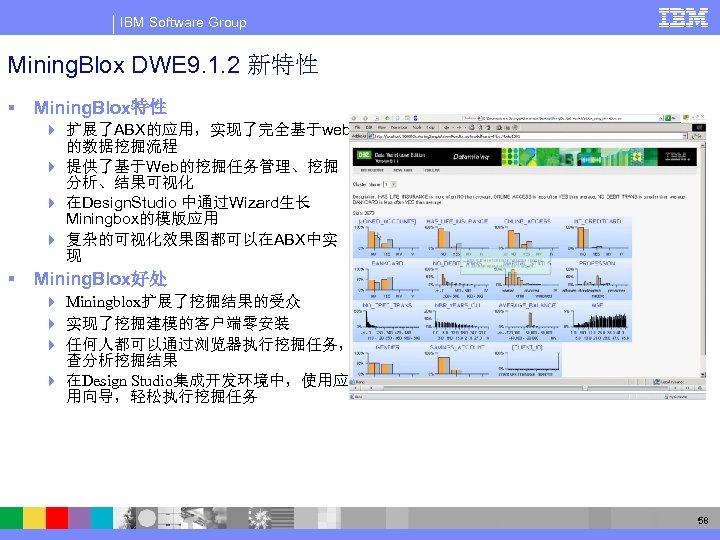
Task: Click slide page number 58
Action: (x=703, y=520)
